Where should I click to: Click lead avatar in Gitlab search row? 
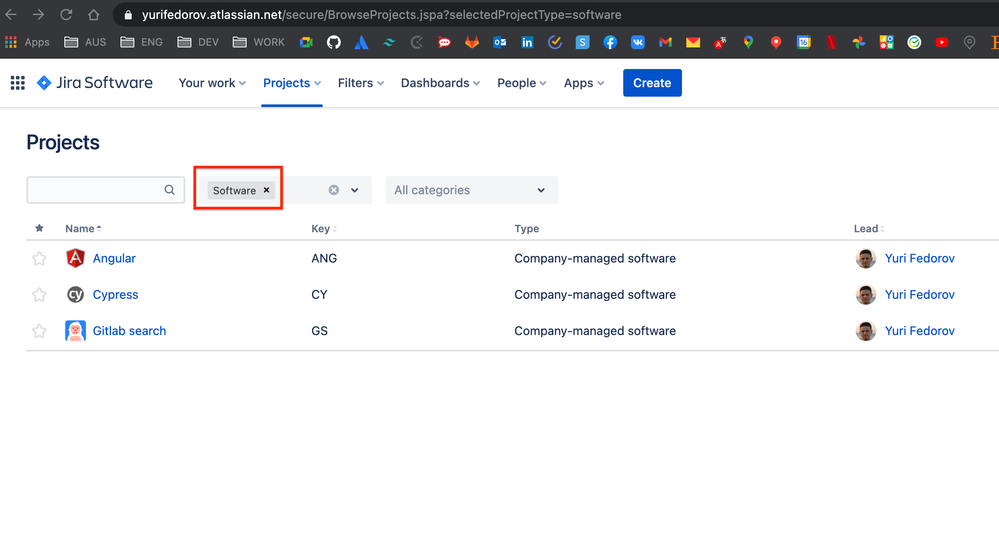(x=865, y=331)
